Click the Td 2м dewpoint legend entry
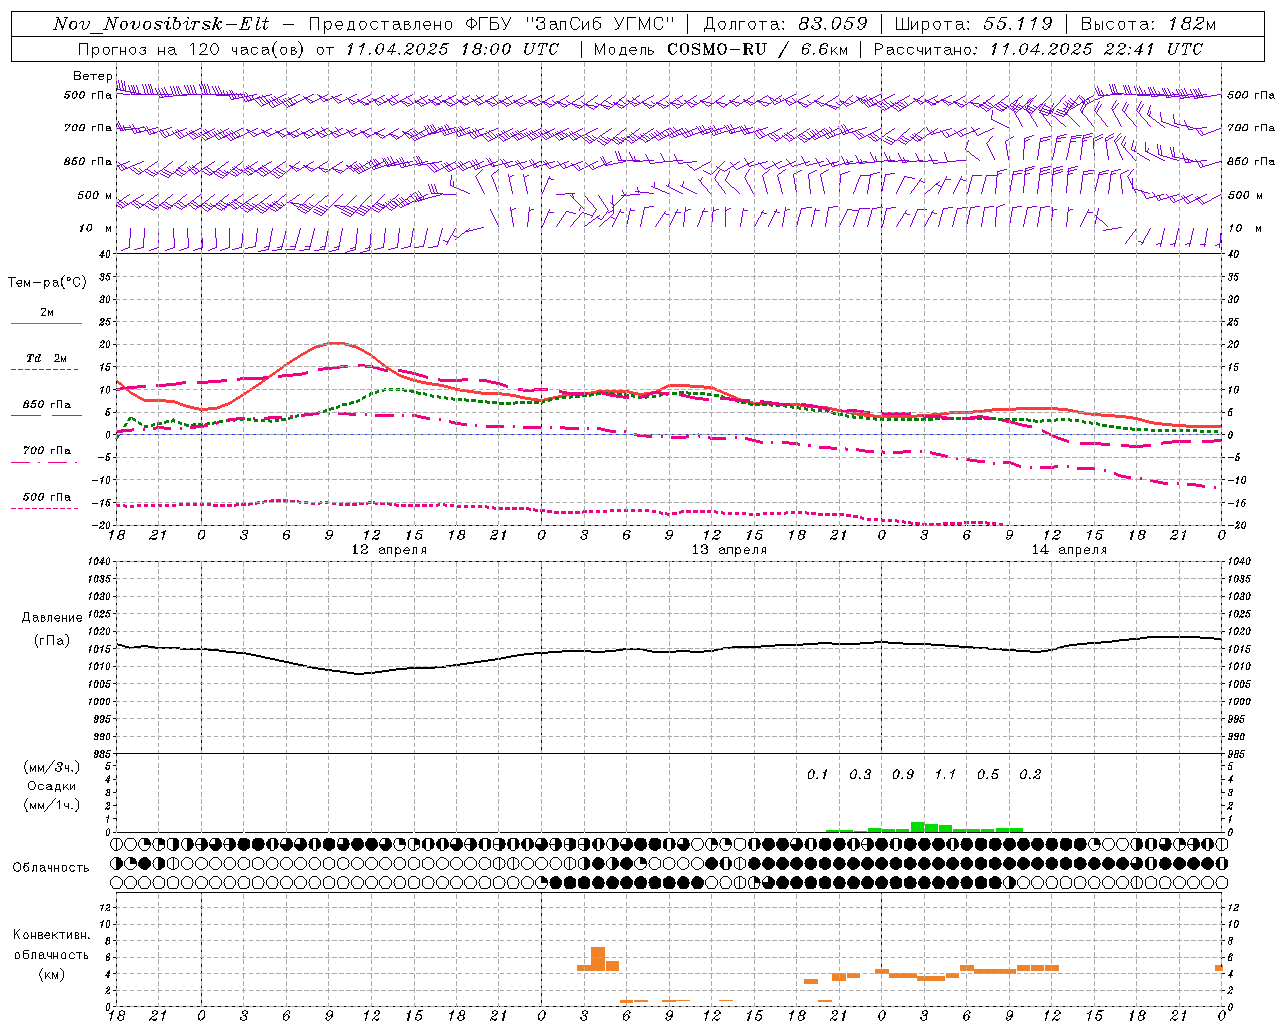 (x=47, y=357)
